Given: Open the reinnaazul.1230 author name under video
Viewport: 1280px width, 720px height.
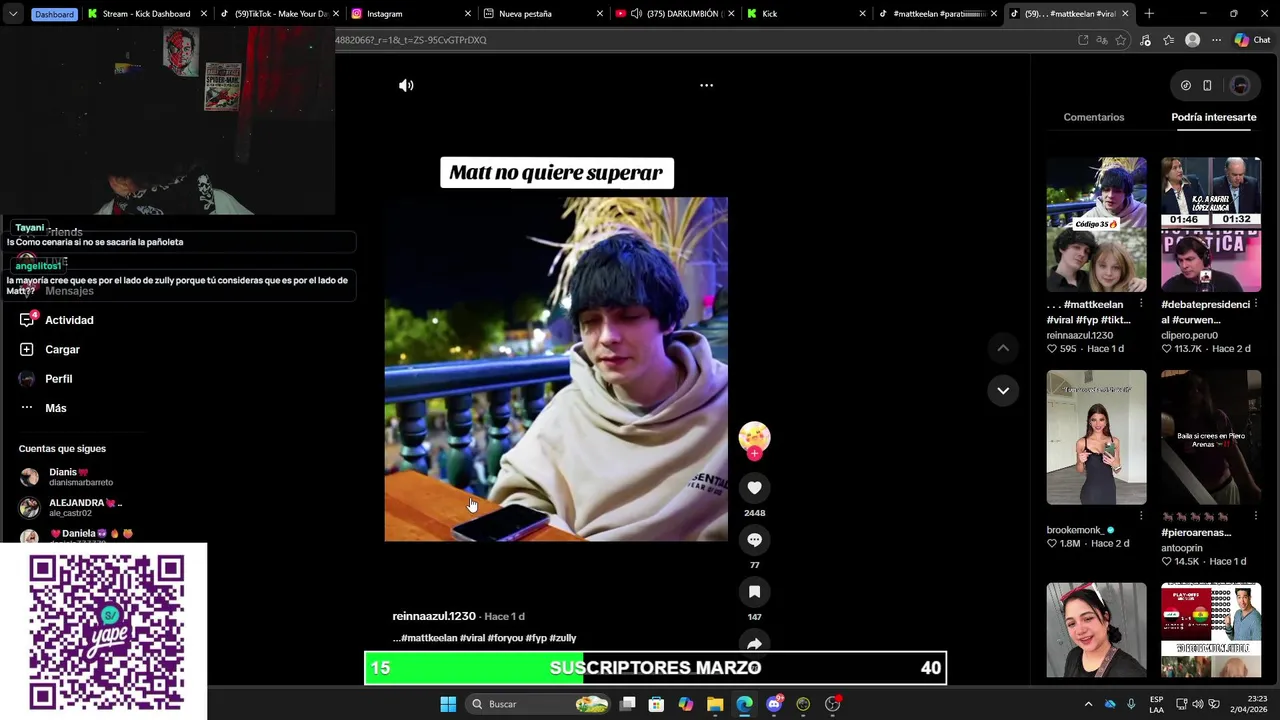Looking at the screenshot, I should (x=434, y=616).
